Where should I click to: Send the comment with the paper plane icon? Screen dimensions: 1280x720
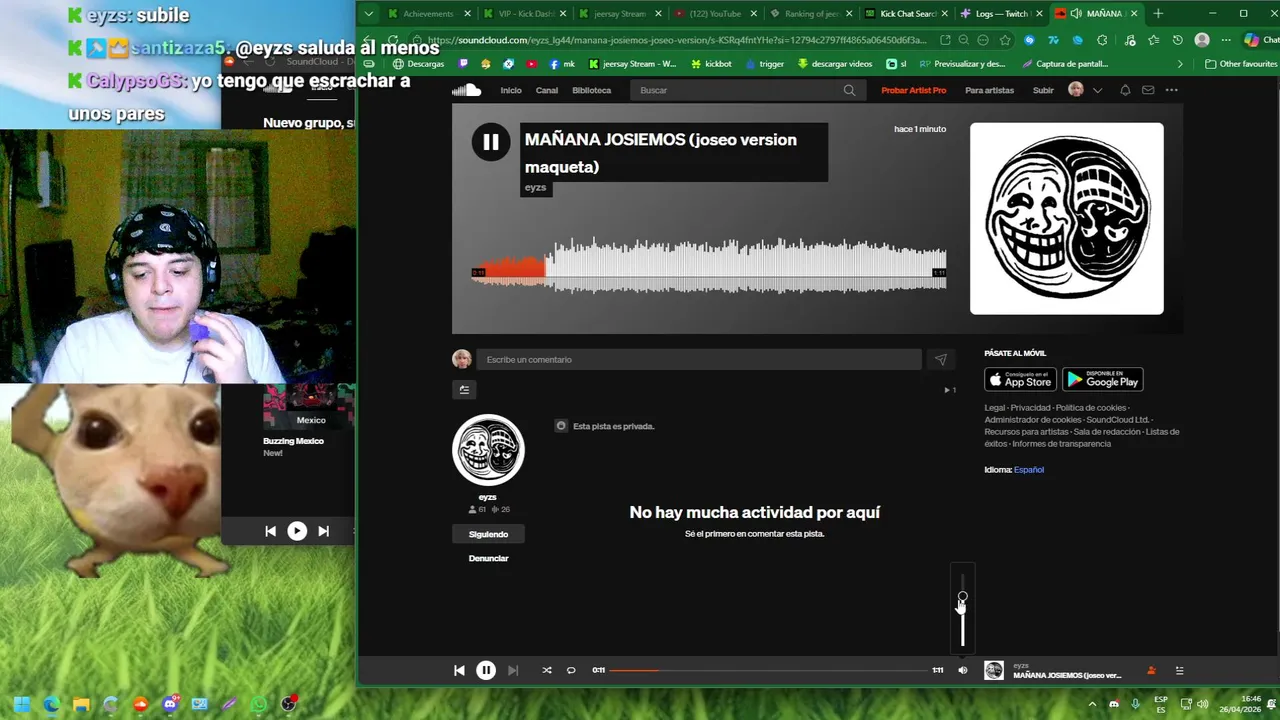940,359
